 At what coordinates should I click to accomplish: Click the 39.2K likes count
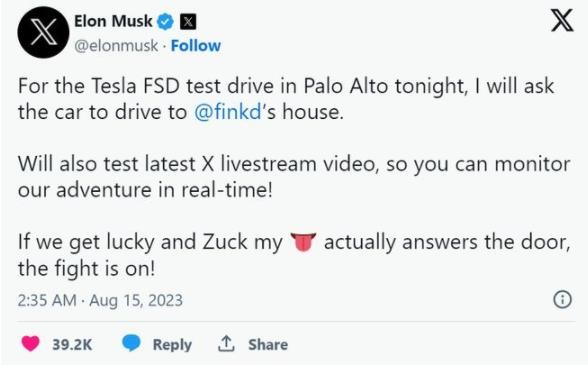pyautogui.click(x=72, y=344)
